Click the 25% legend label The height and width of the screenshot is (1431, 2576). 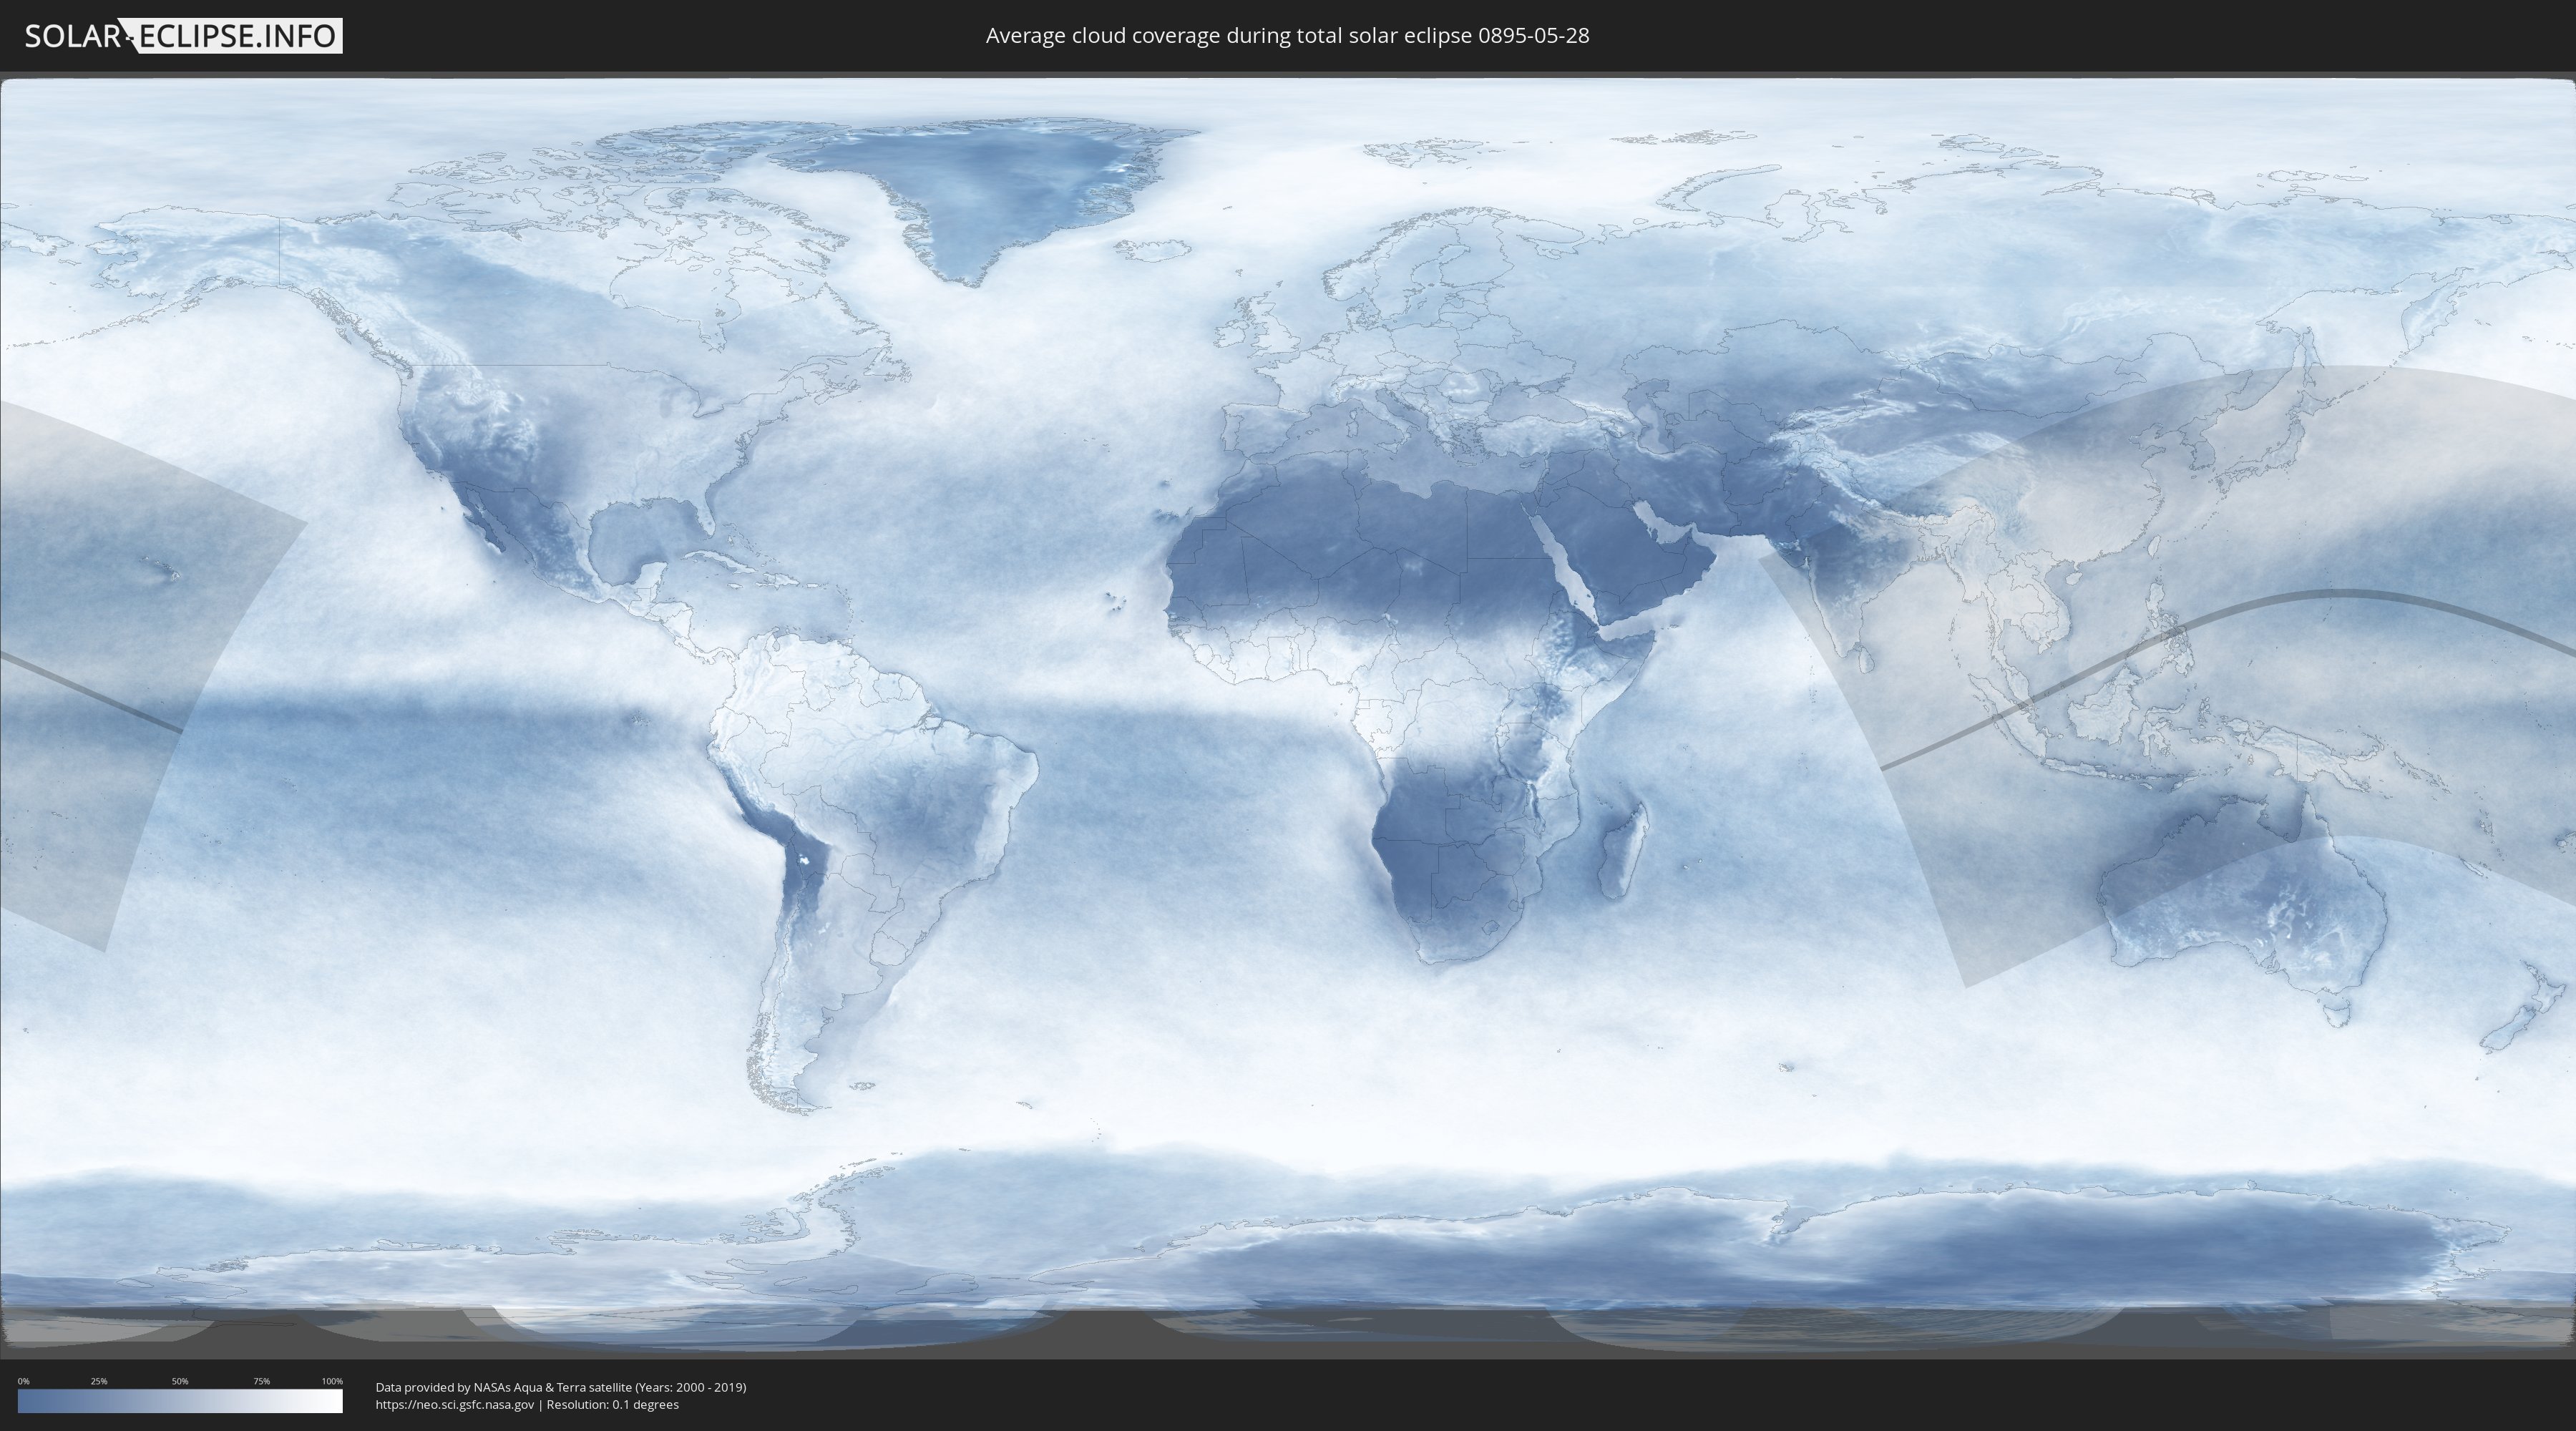click(x=99, y=1381)
